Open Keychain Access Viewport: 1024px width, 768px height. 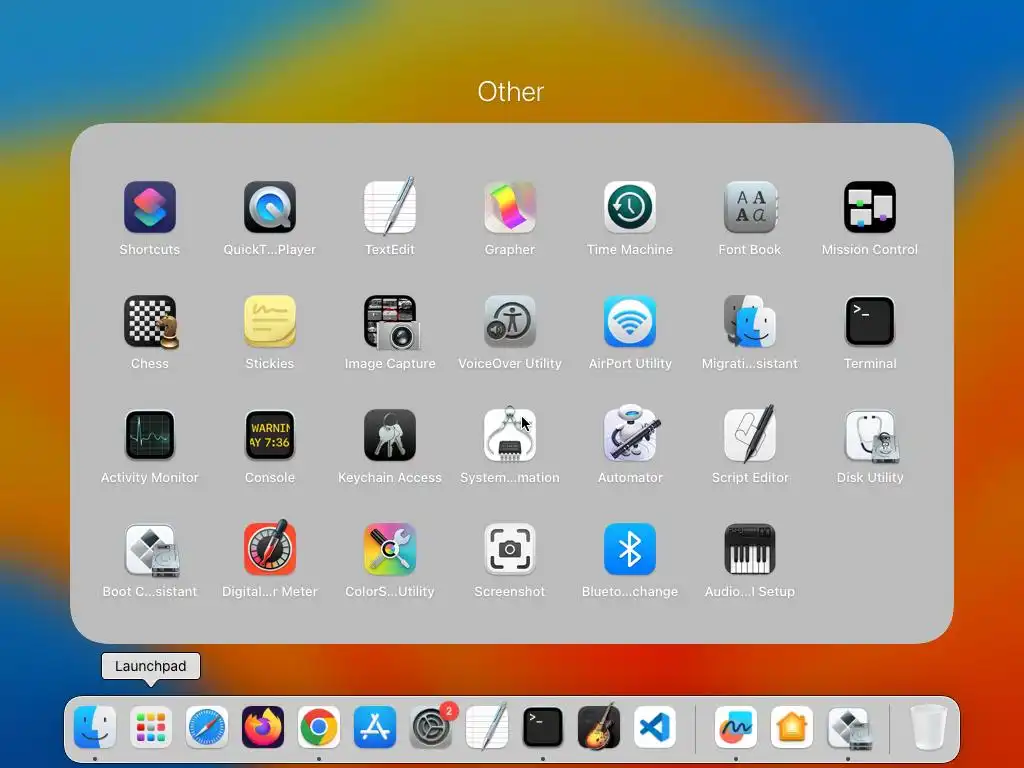tap(390, 435)
